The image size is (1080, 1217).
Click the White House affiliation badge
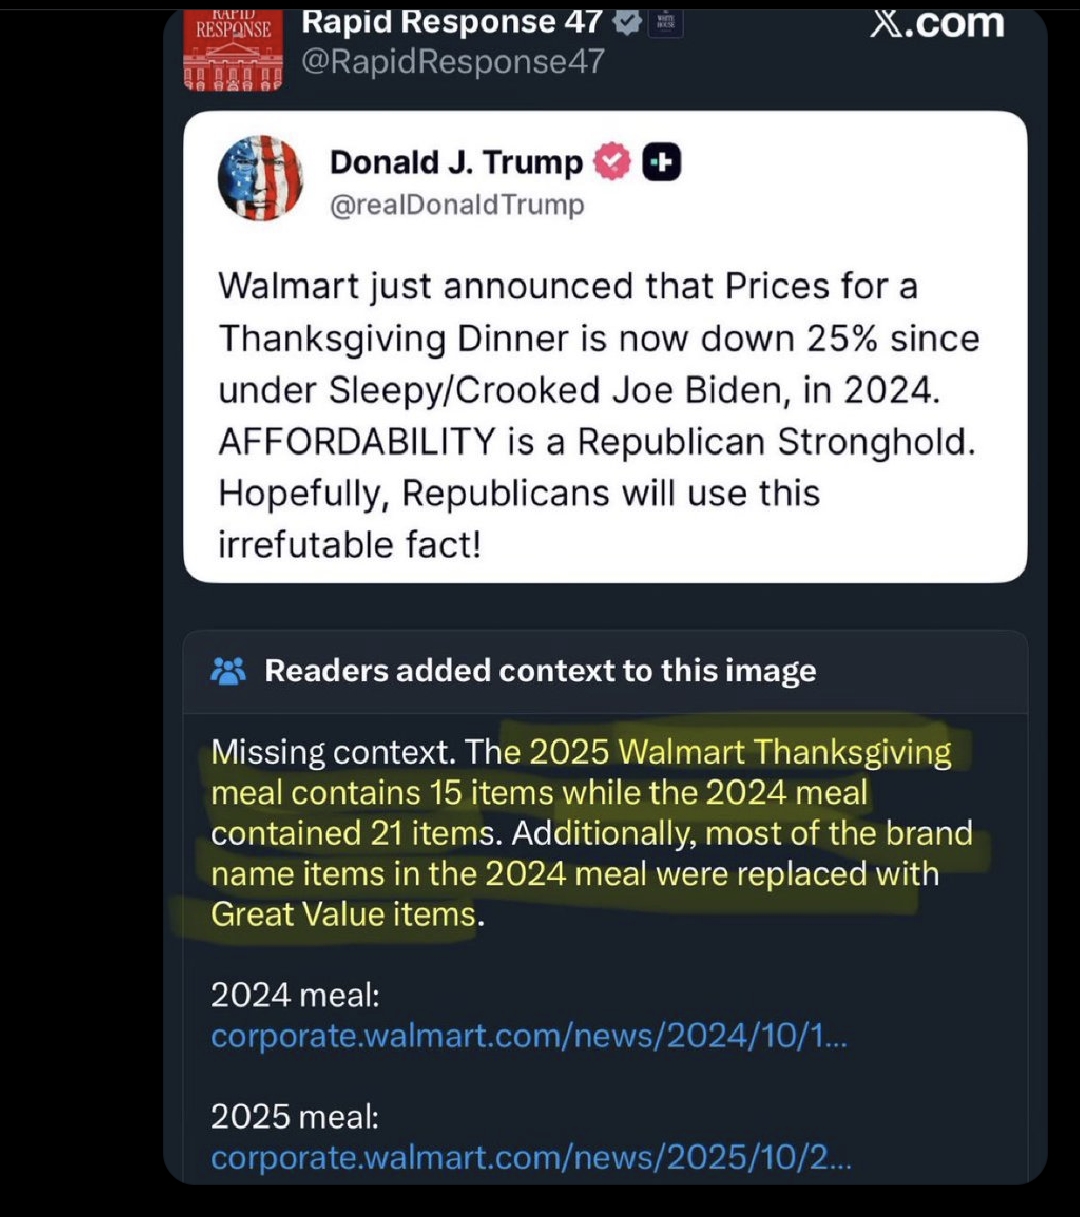(x=666, y=23)
